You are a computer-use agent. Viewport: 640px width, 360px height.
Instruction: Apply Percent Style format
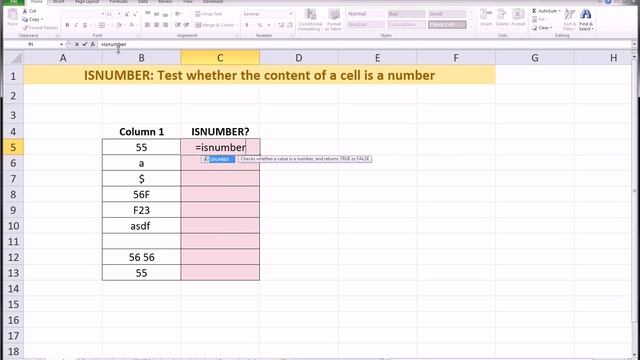260,25
